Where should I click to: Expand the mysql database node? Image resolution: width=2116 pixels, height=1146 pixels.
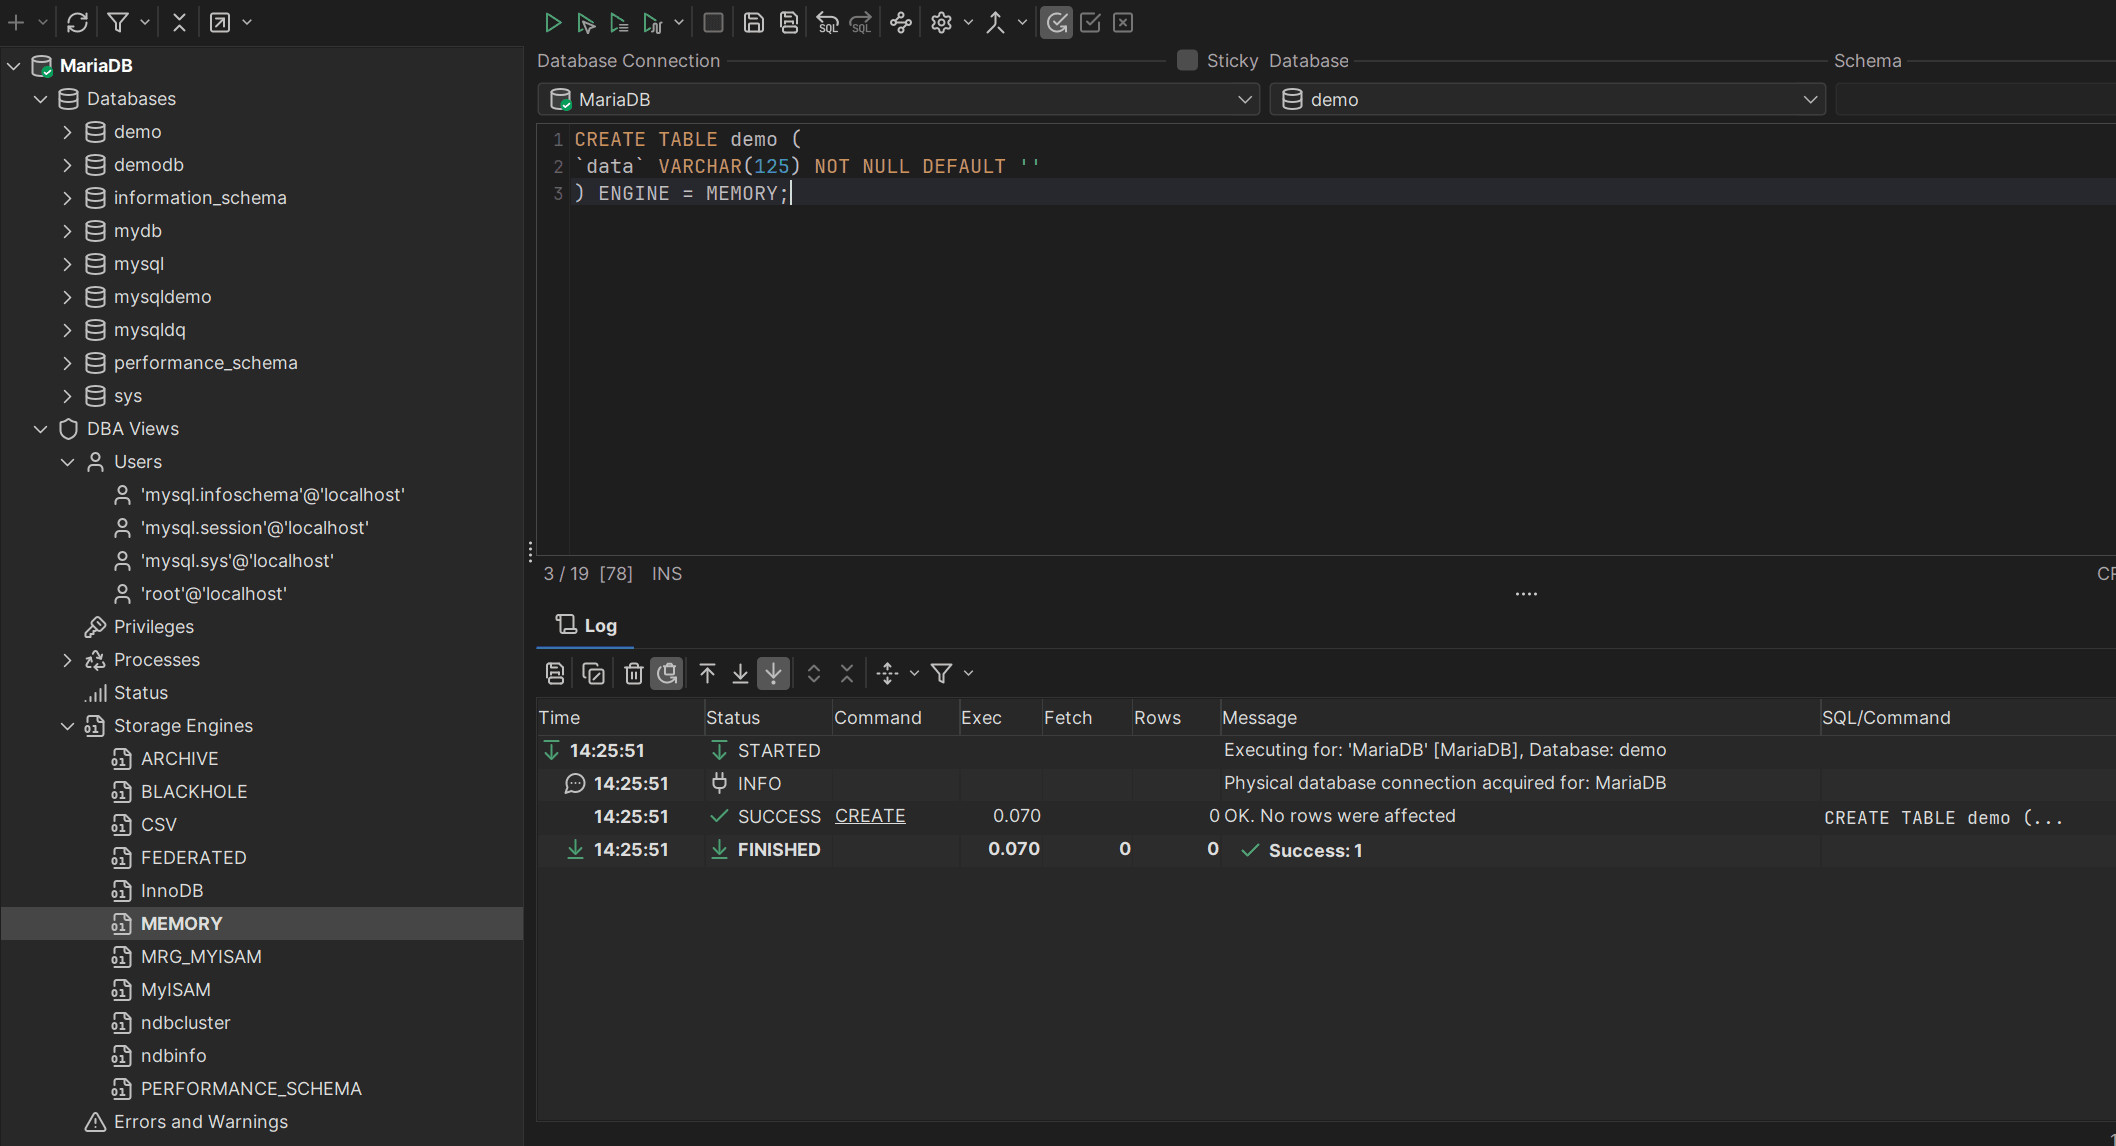pos(67,263)
